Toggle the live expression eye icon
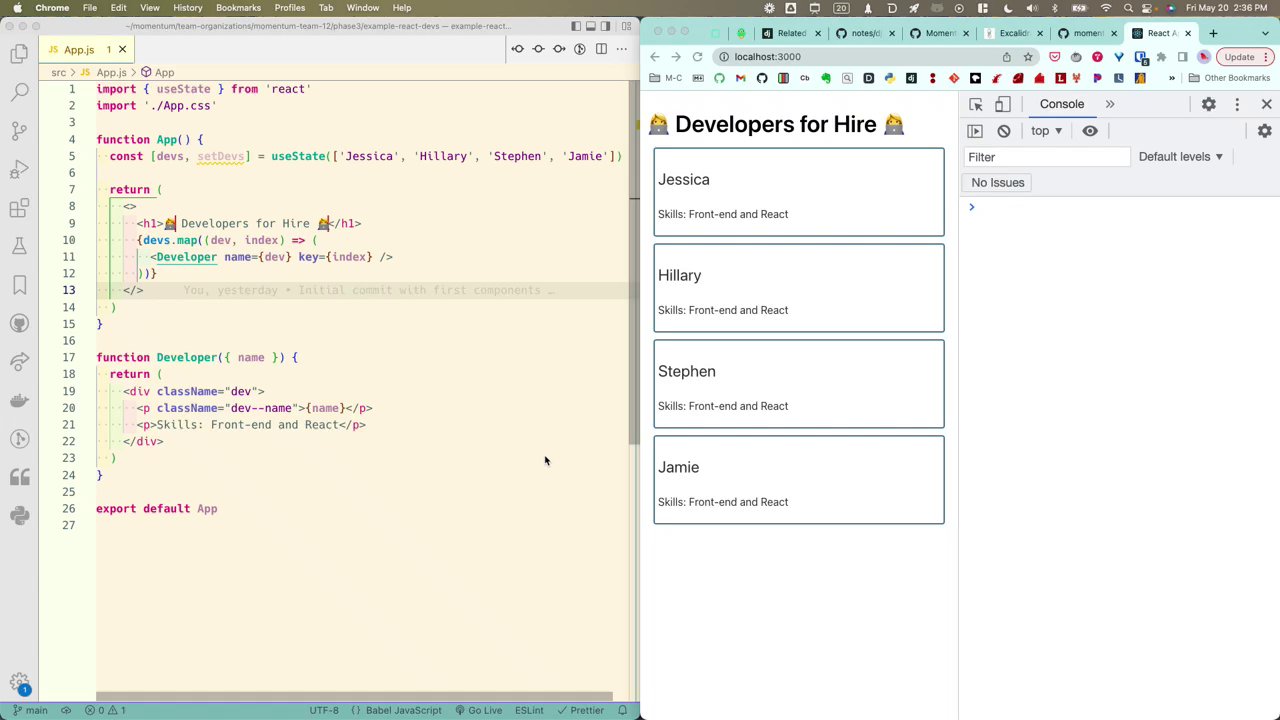Image resolution: width=1280 pixels, height=720 pixels. click(x=1090, y=131)
